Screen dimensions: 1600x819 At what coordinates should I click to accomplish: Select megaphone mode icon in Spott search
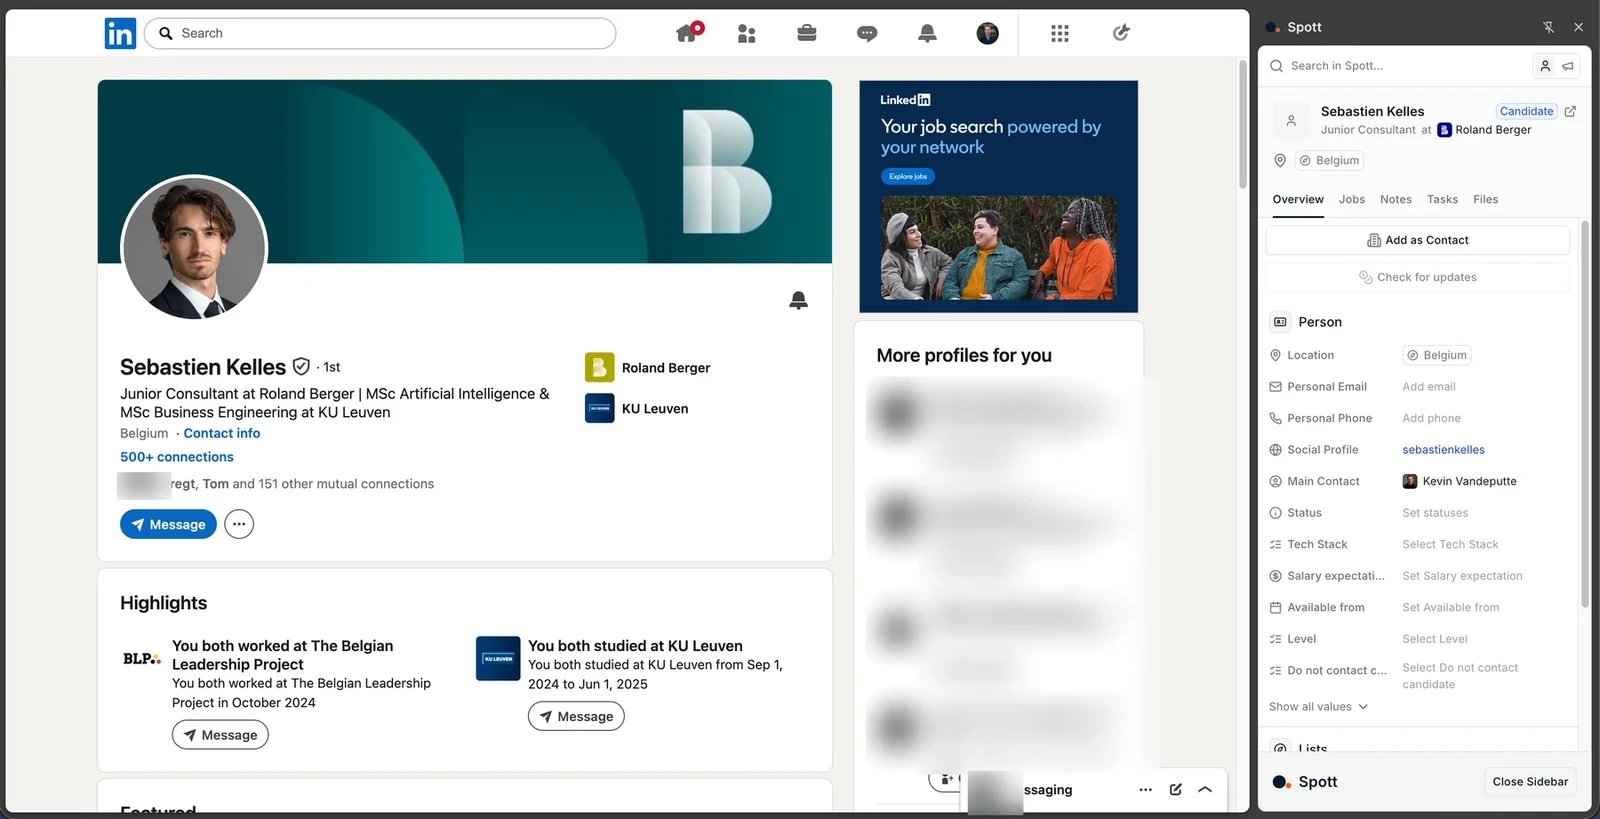click(1568, 66)
